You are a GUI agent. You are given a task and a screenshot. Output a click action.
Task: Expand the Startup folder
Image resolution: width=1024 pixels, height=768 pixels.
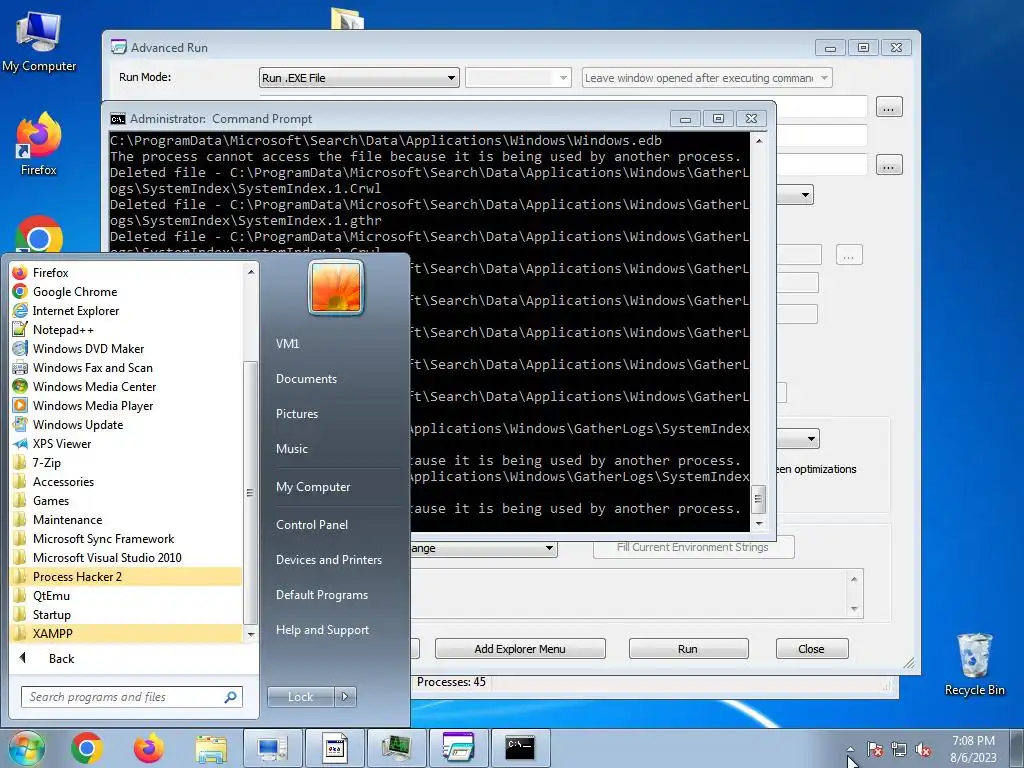(x=126, y=614)
